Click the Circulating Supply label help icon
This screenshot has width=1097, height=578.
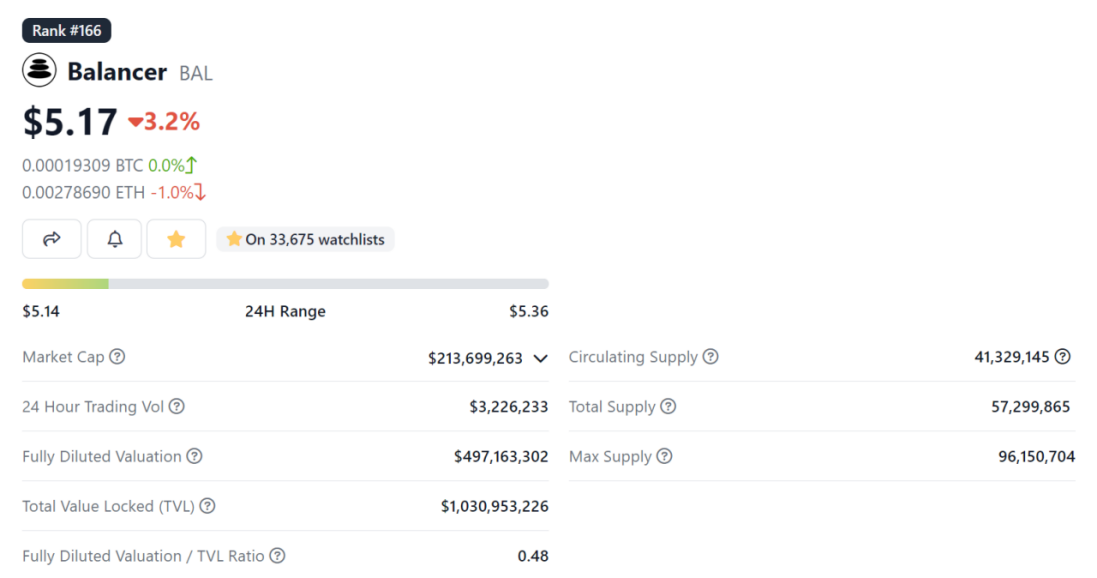click(x=710, y=357)
